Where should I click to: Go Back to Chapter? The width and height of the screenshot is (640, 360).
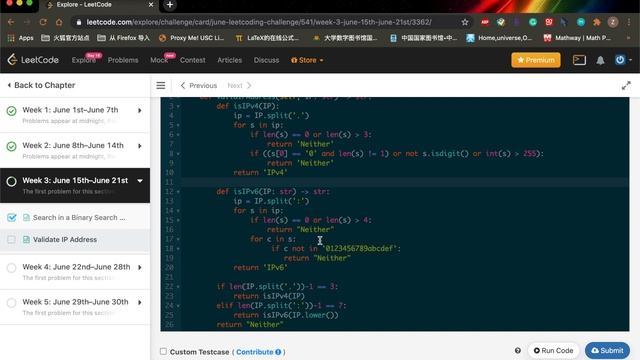click(x=41, y=85)
